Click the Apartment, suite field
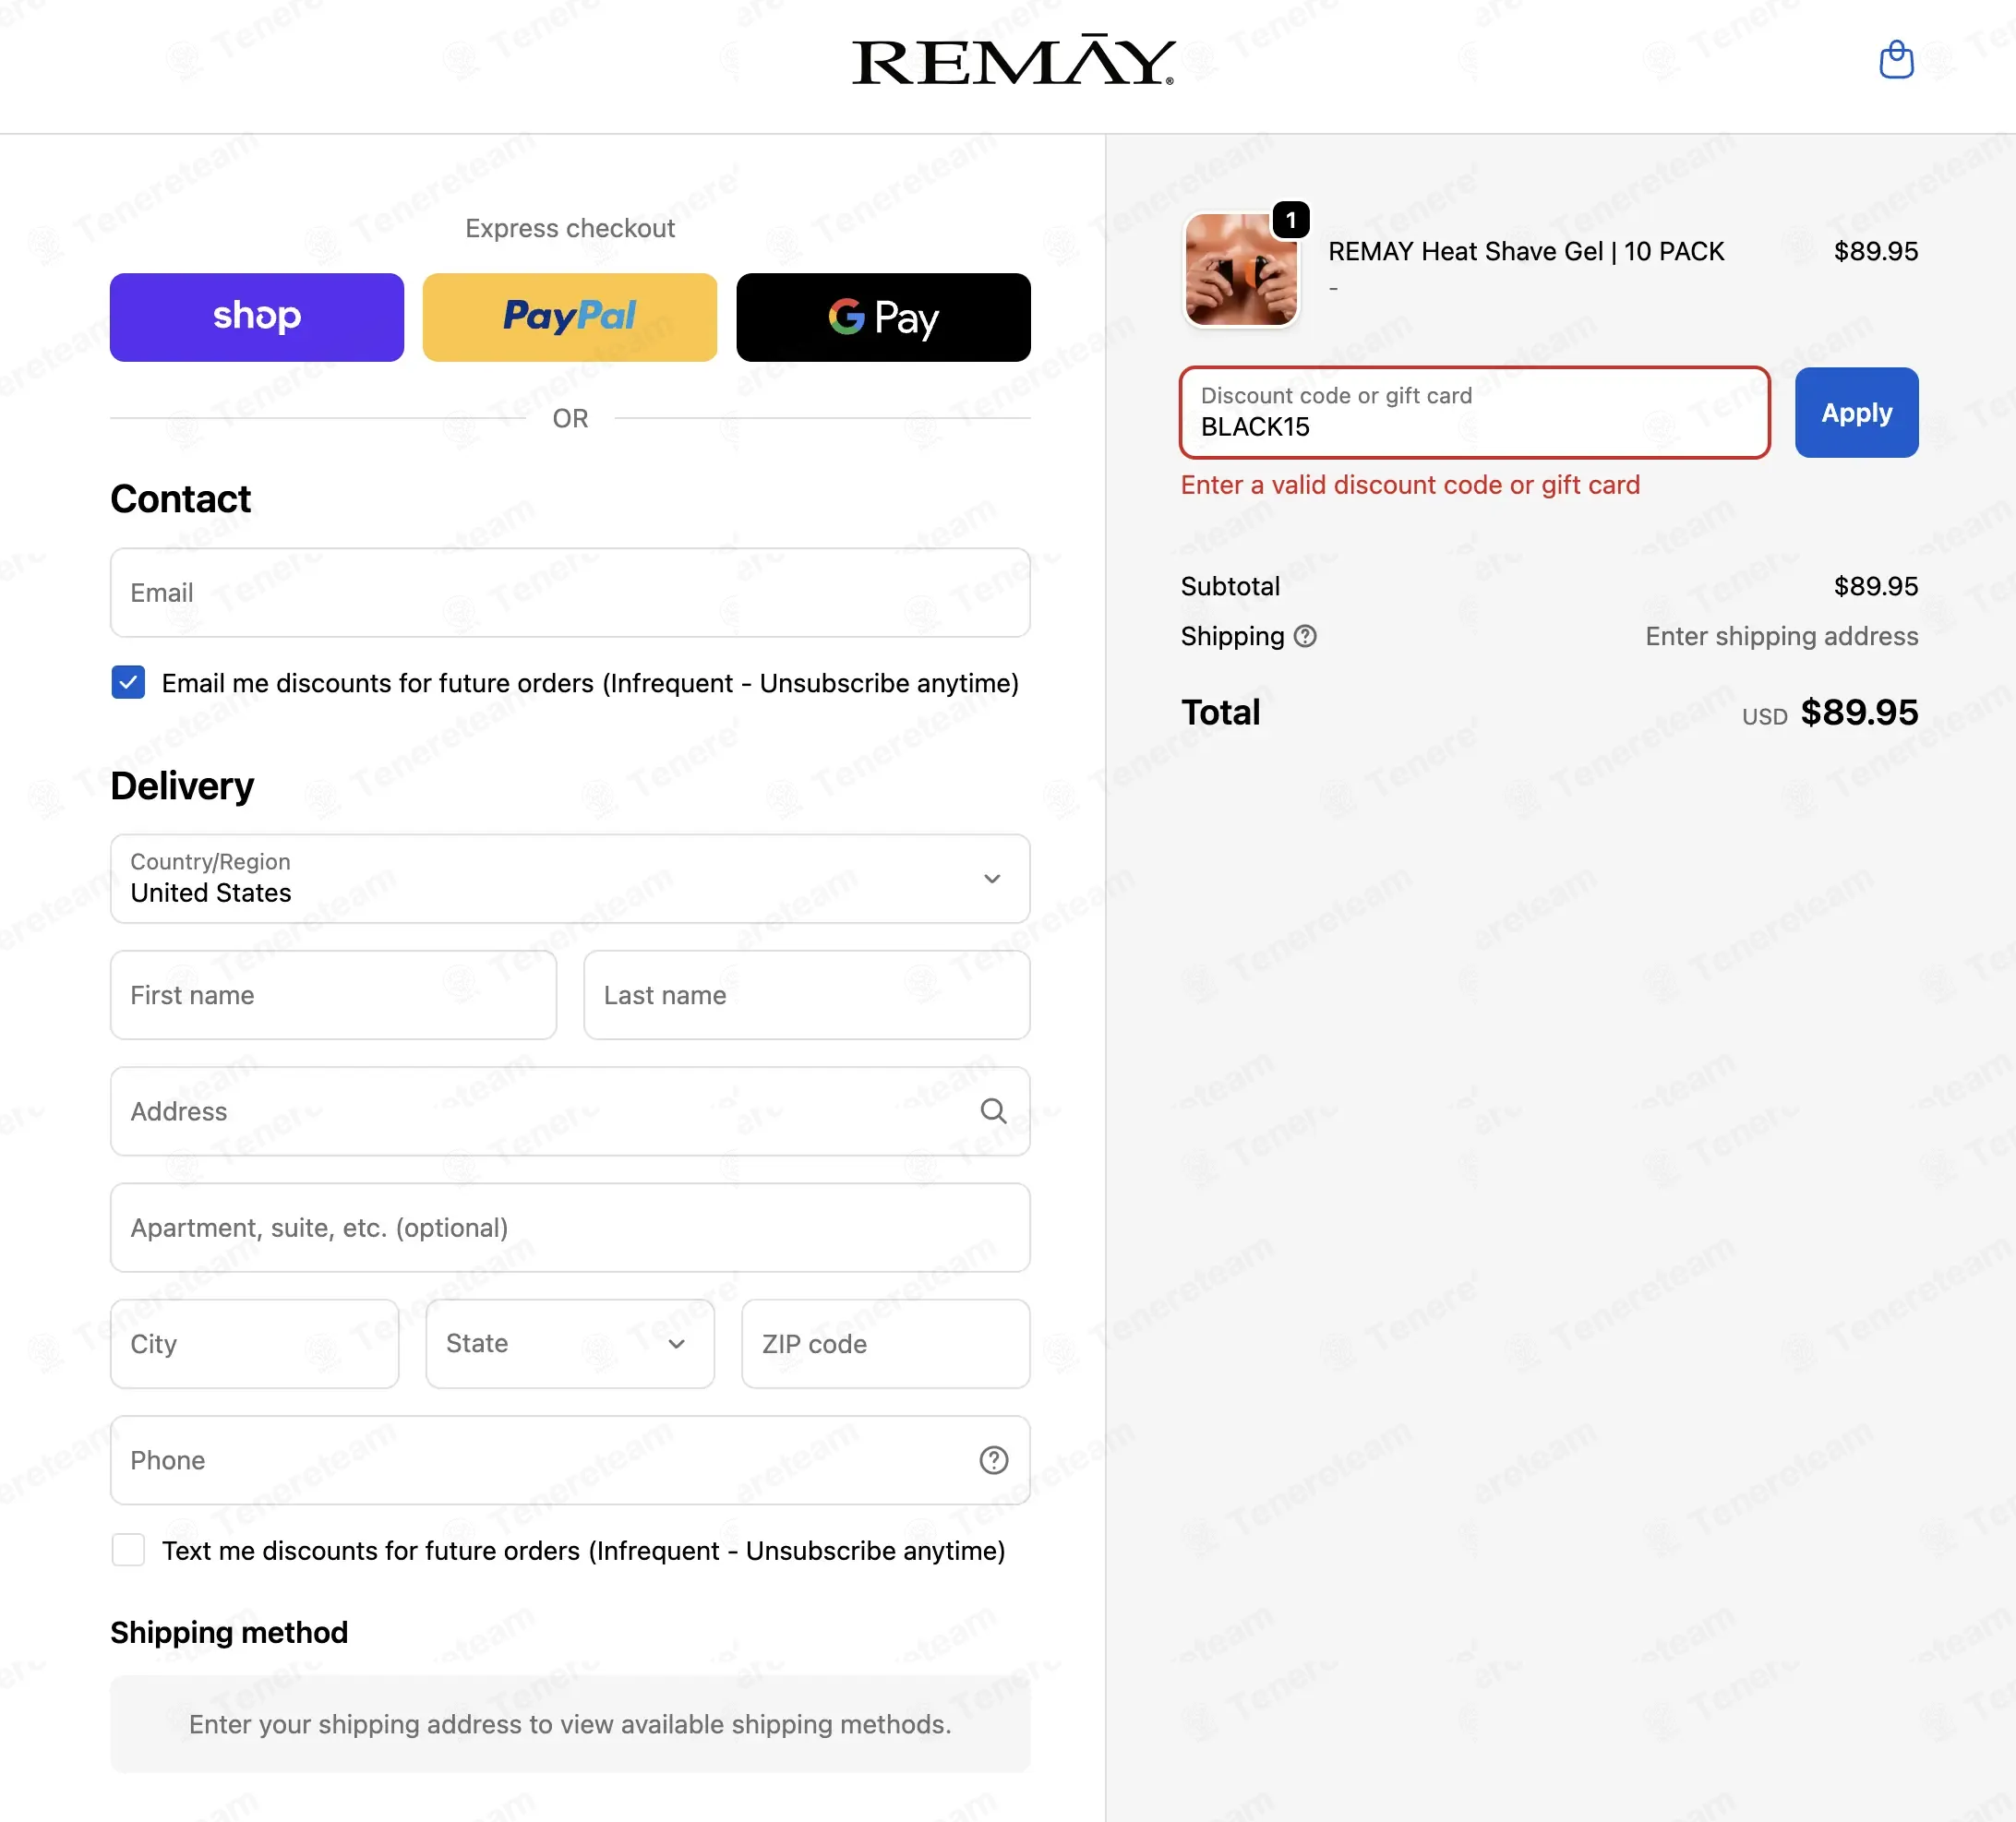The width and height of the screenshot is (2016, 1822). coord(570,1228)
